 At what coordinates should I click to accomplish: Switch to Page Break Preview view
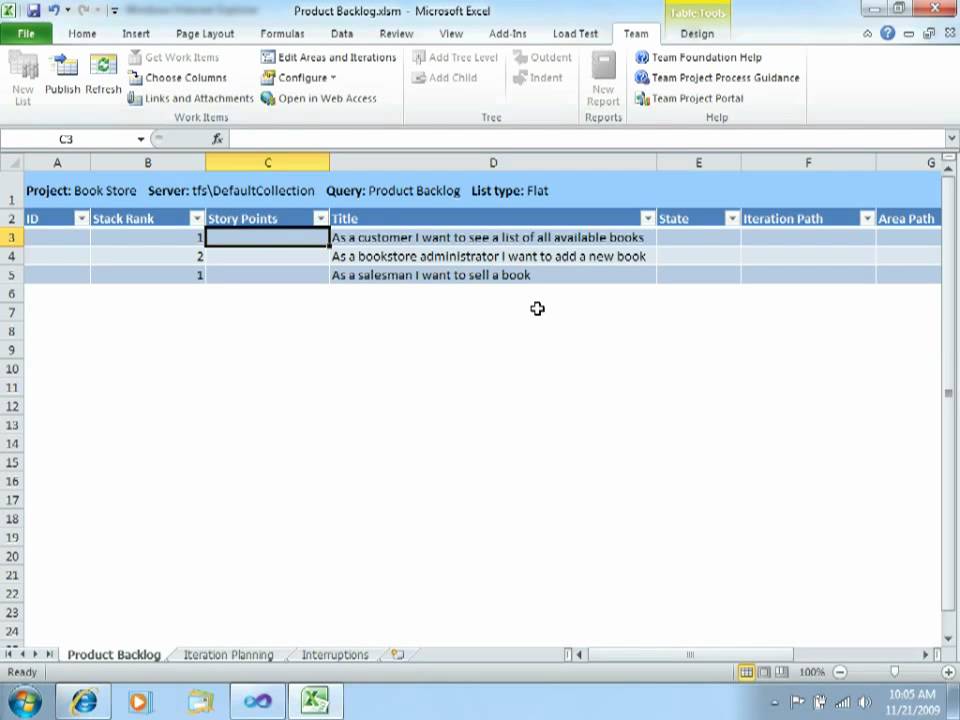click(782, 672)
